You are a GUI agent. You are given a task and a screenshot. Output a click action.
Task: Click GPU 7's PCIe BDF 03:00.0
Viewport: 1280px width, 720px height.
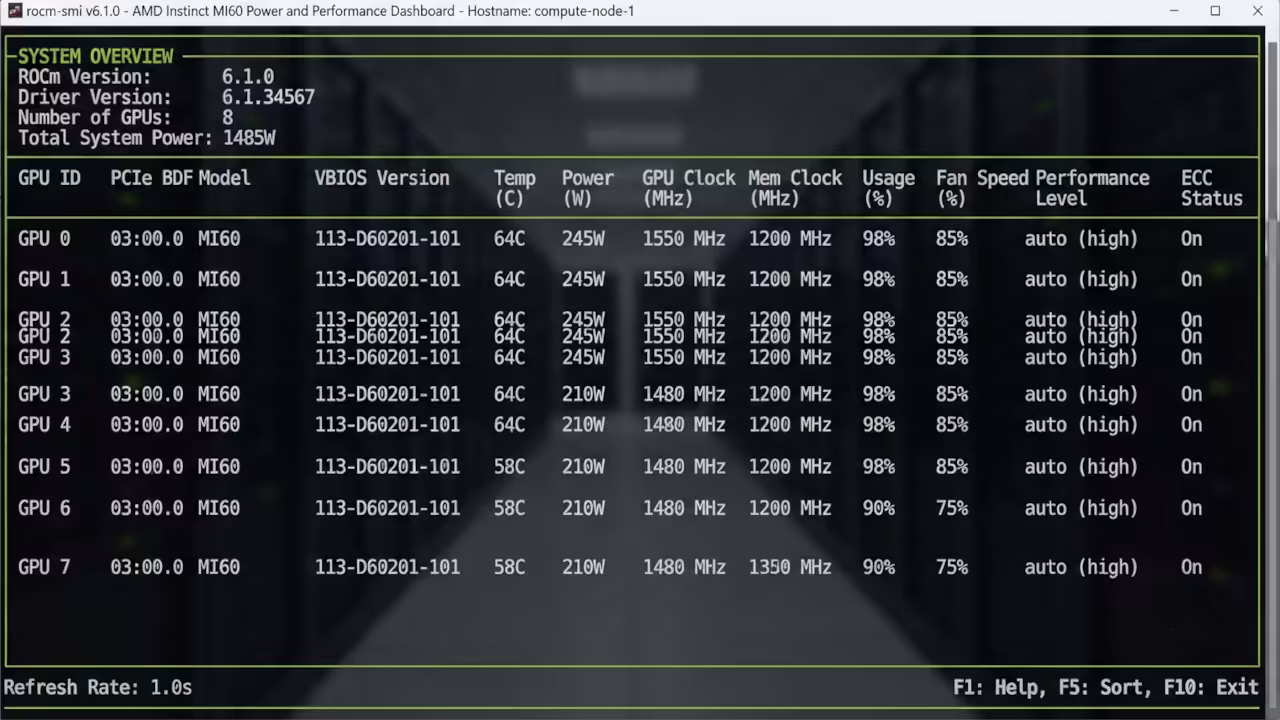point(147,567)
